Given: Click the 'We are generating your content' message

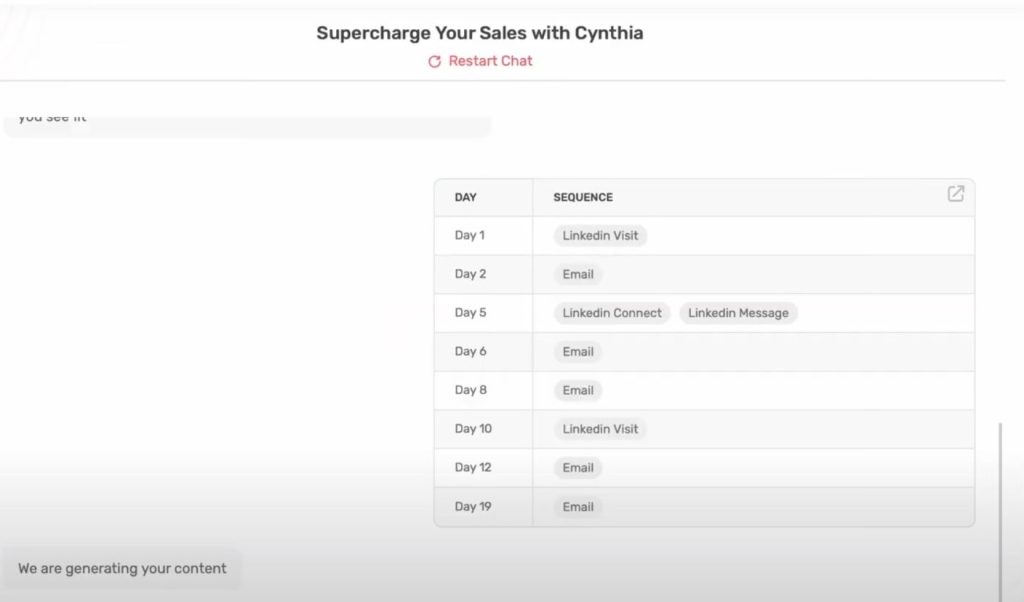Looking at the screenshot, I should (122, 569).
